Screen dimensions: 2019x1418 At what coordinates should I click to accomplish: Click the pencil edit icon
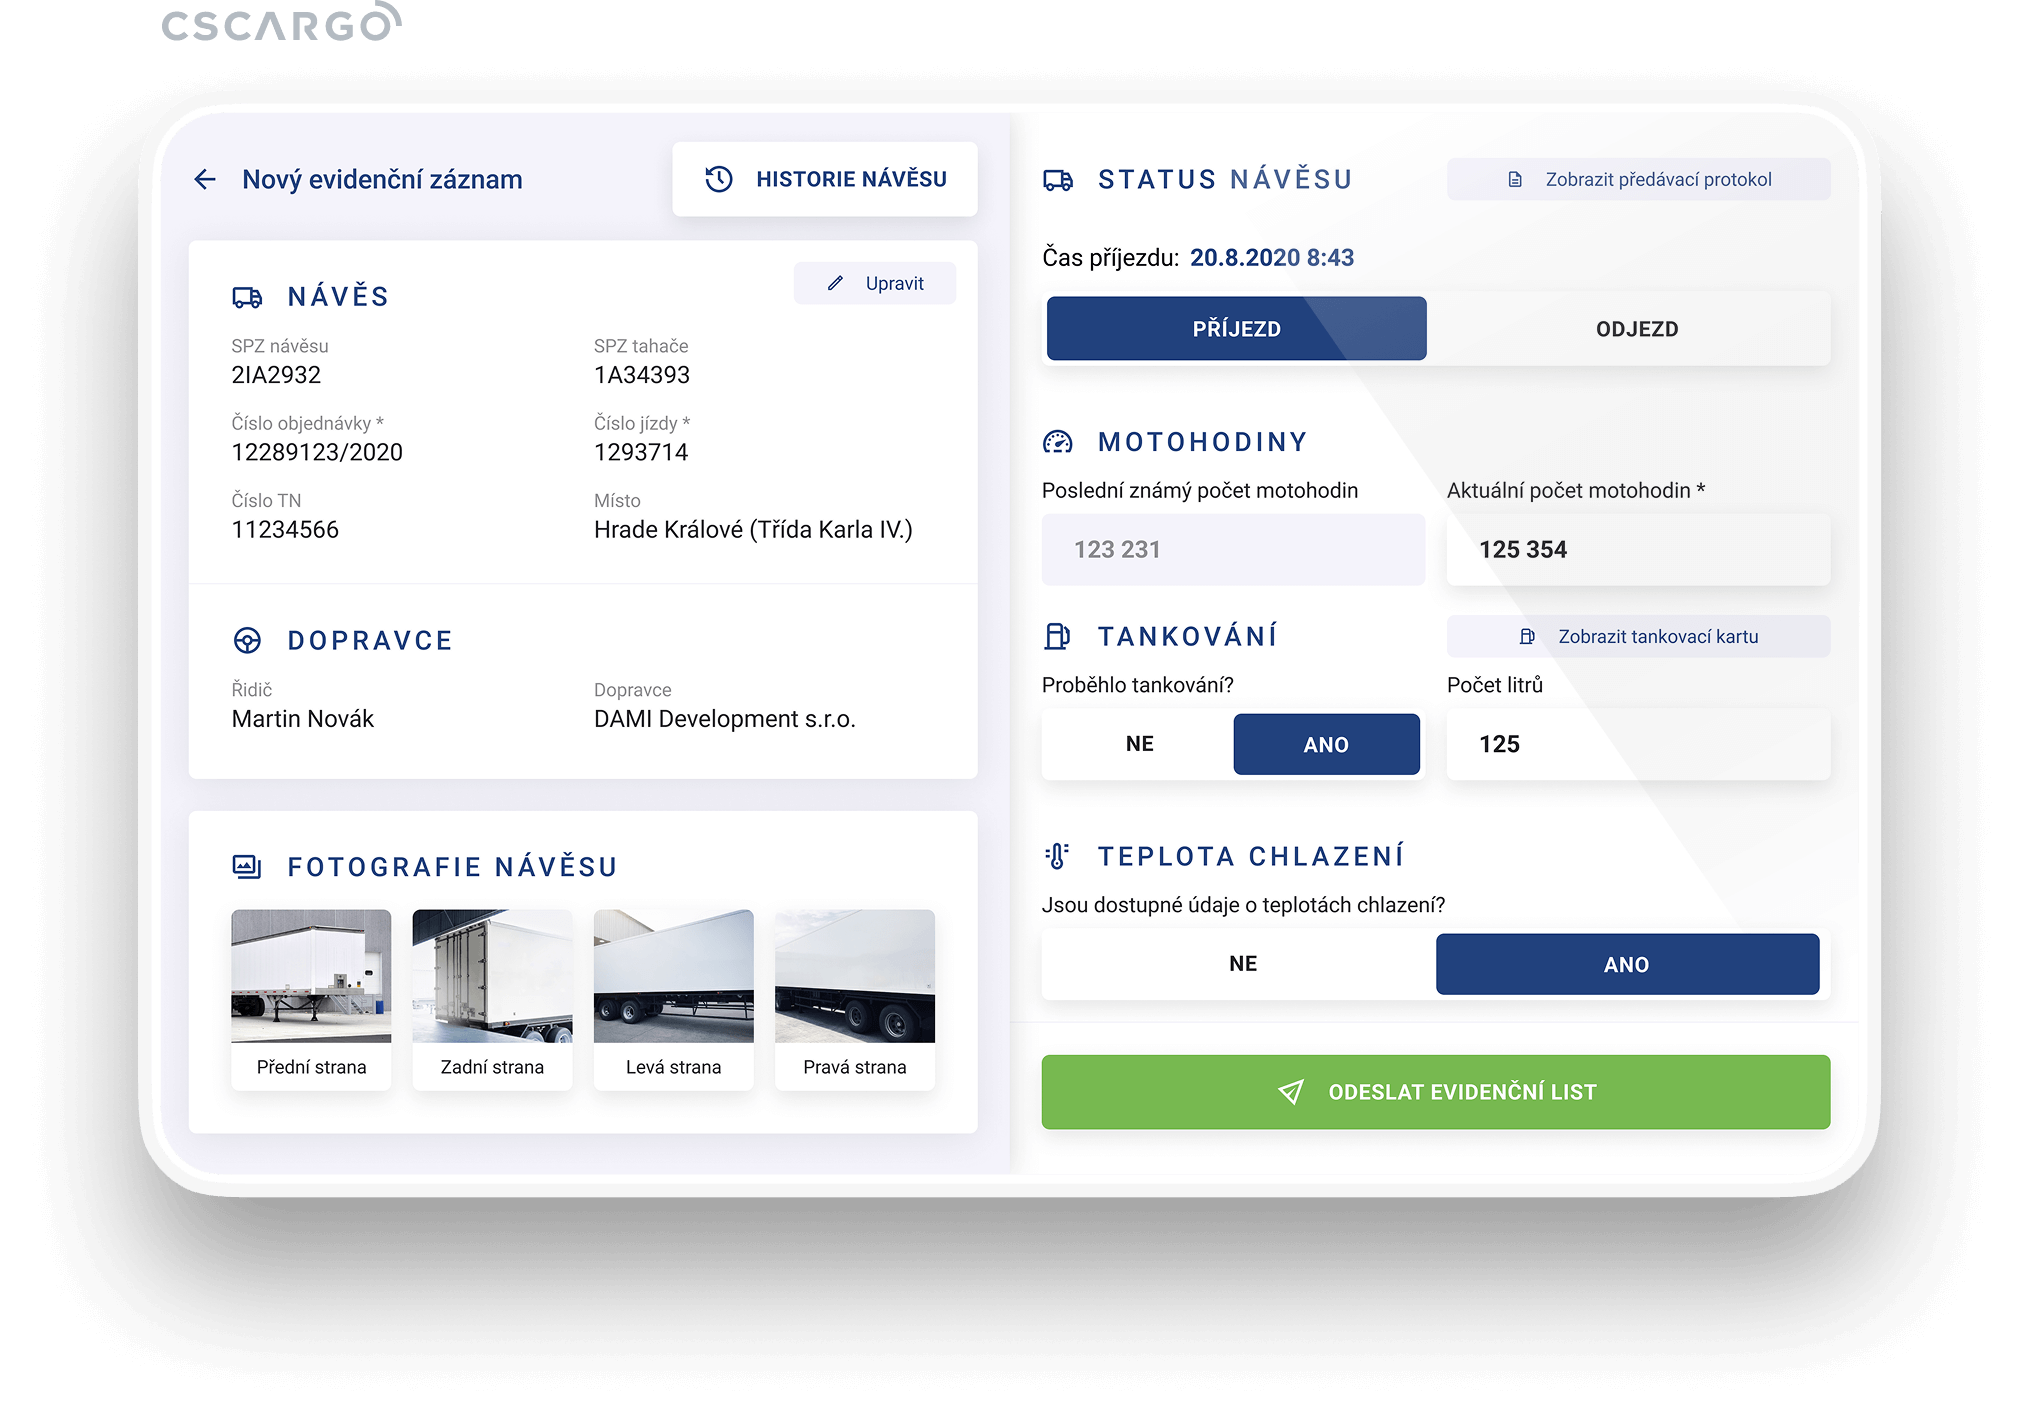coord(835,283)
